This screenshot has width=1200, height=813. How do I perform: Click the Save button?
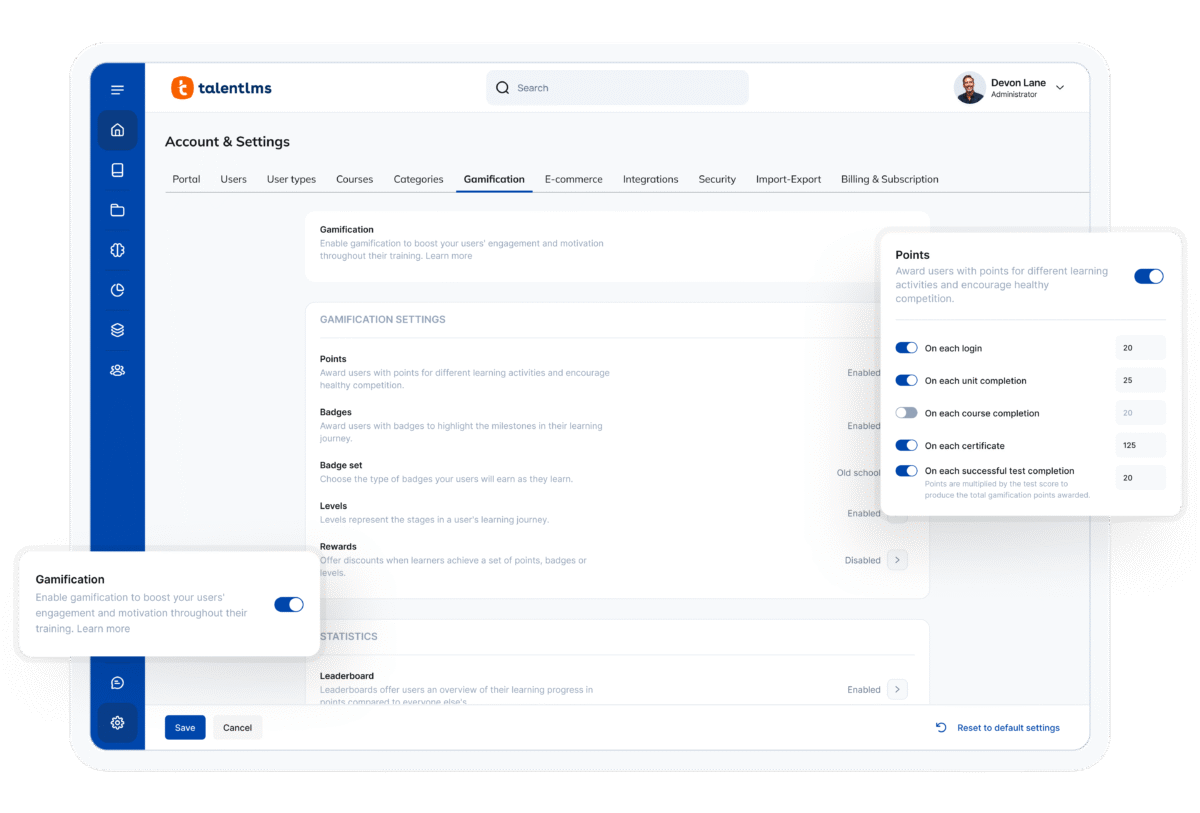coord(185,728)
